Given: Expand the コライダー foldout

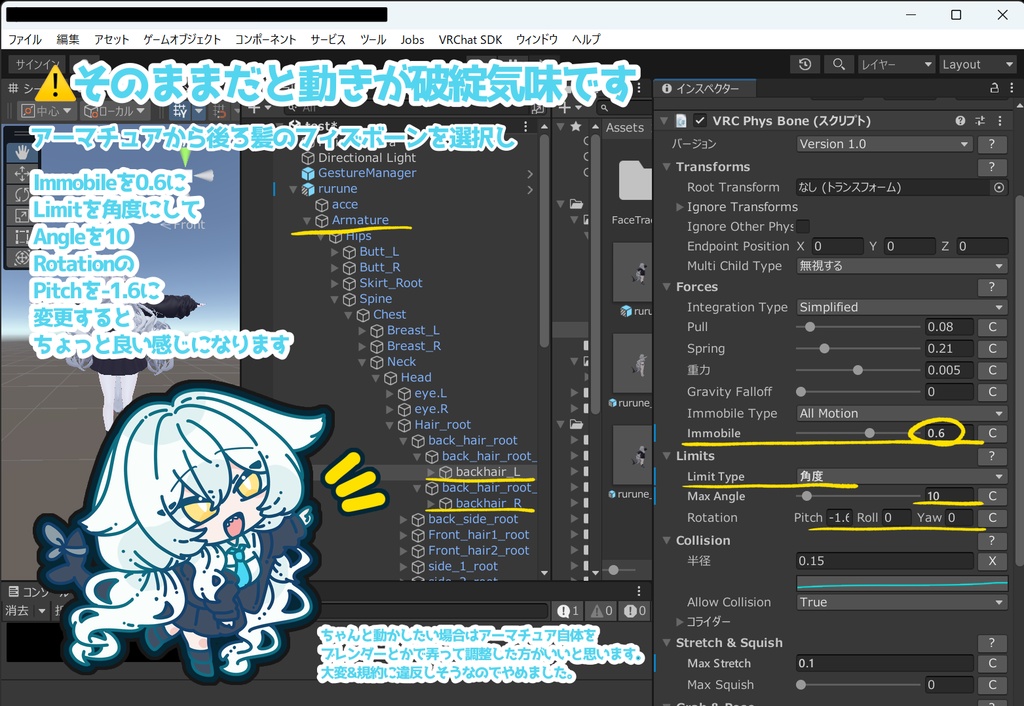Looking at the screenshot, I should [x=680, y=622].
